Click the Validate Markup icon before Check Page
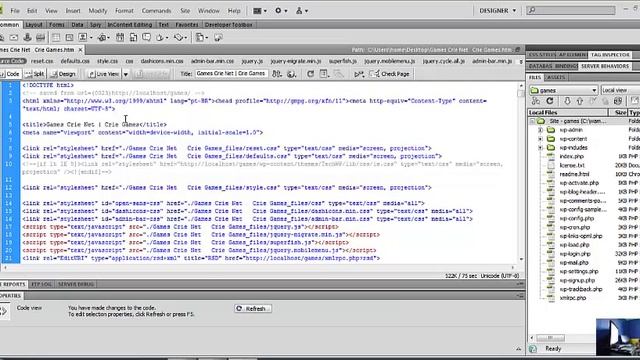Screen dimensions: 640x360 (359, 74)
